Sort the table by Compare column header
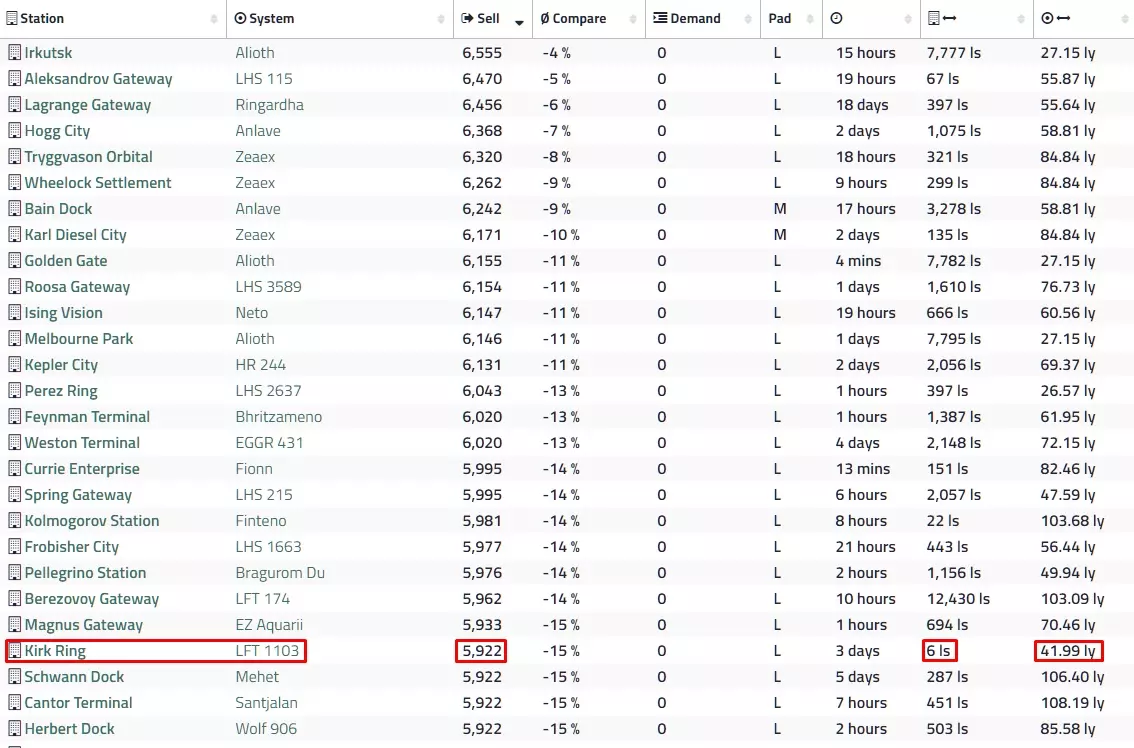This screenshot has height=748, width=1134. pos(573,19)
